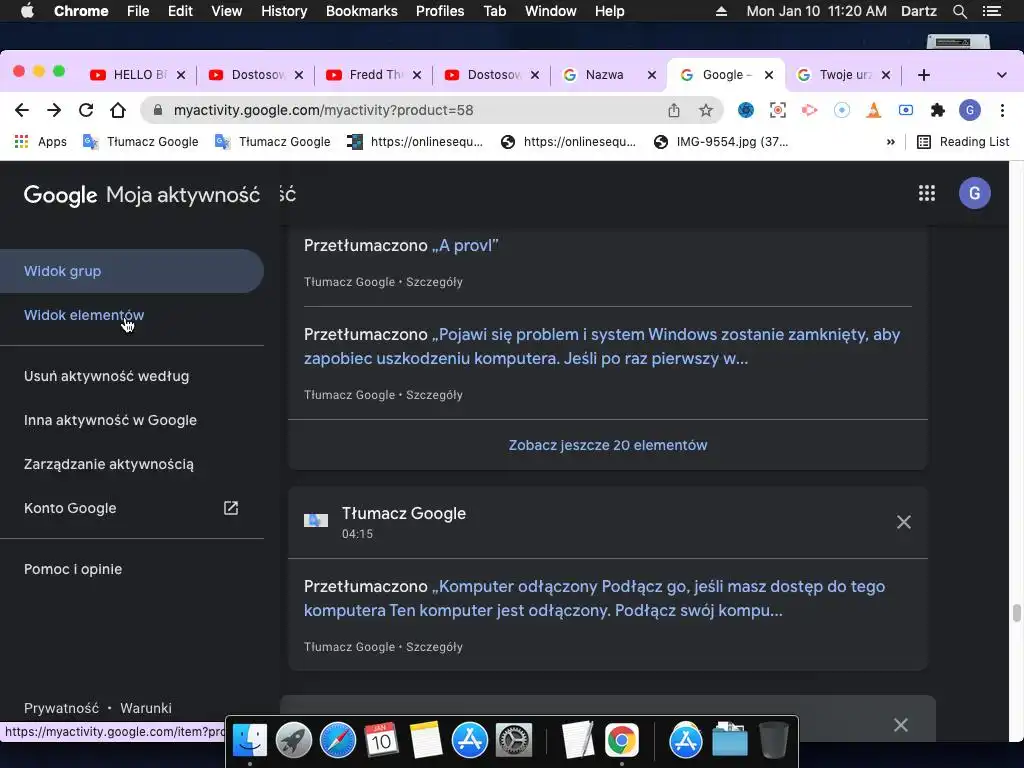Open the Chrome profile avatar G in toolbar

[x=970, y=110]
